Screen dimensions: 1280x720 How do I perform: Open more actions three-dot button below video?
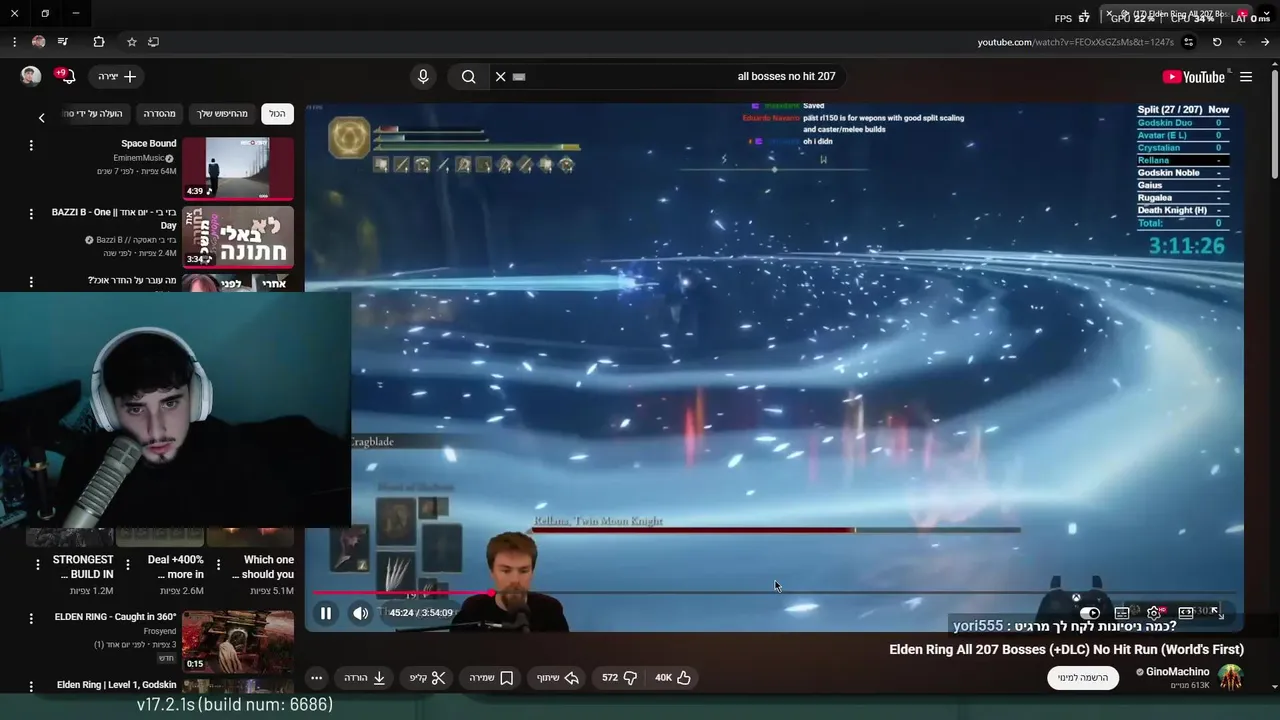[316, 678]
